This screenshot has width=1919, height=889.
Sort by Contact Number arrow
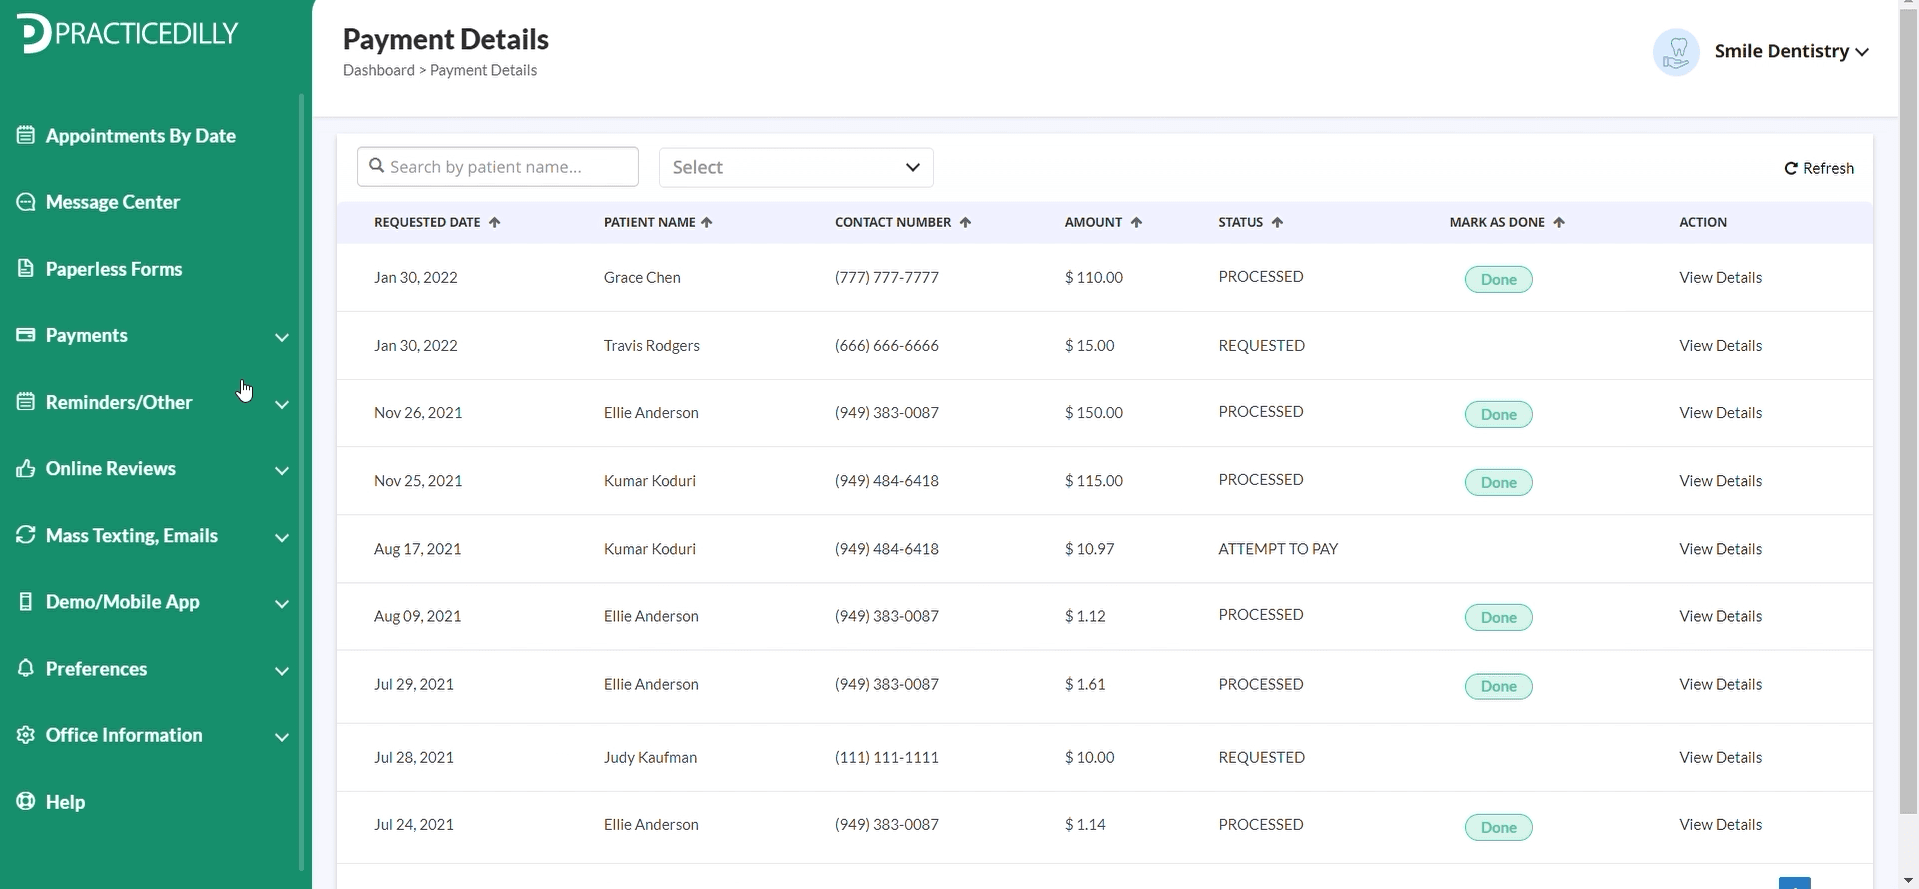tap(965, 222)
